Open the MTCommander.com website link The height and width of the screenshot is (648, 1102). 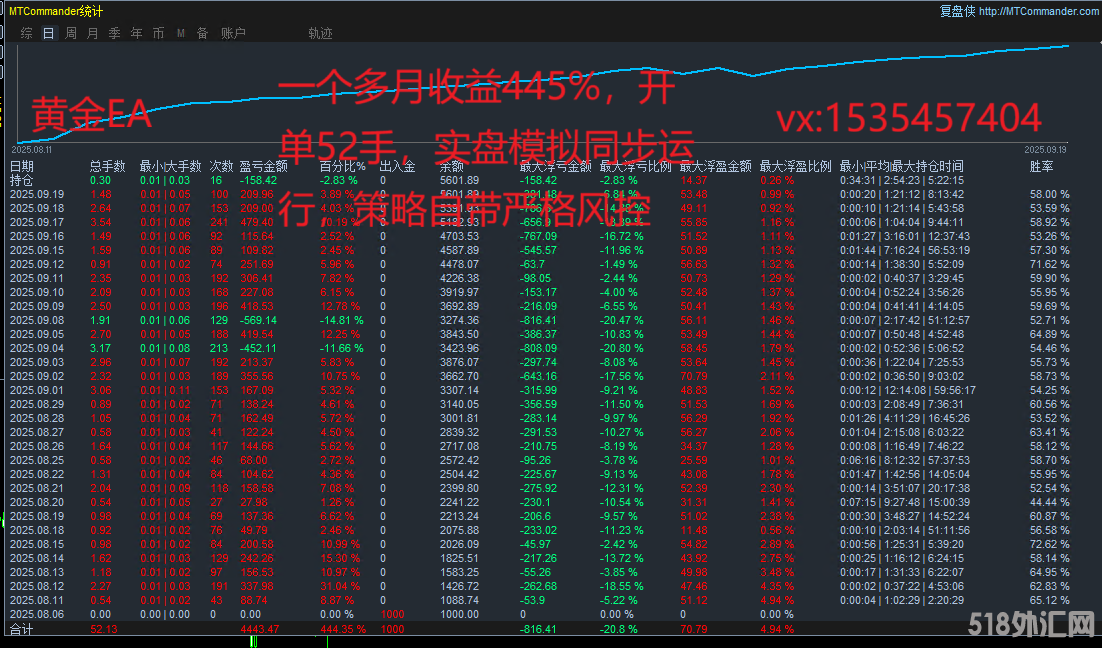coord(1039,11)
